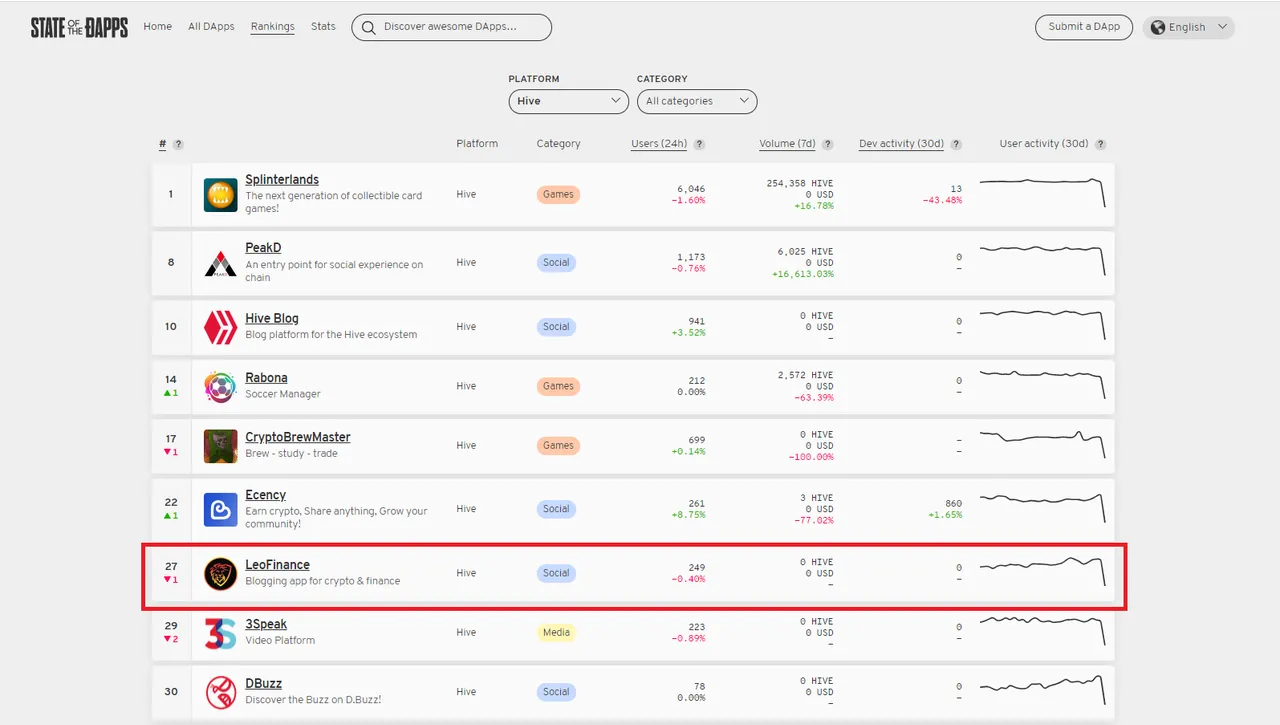Sort by the # rank column
The image size is (1280, 725).
pos(162,144)
